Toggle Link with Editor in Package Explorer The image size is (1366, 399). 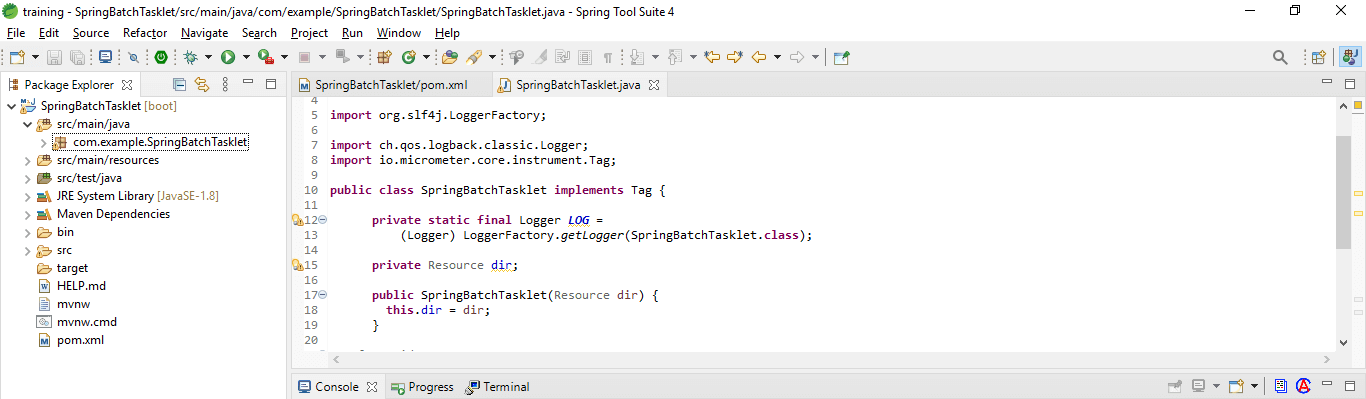202,85
